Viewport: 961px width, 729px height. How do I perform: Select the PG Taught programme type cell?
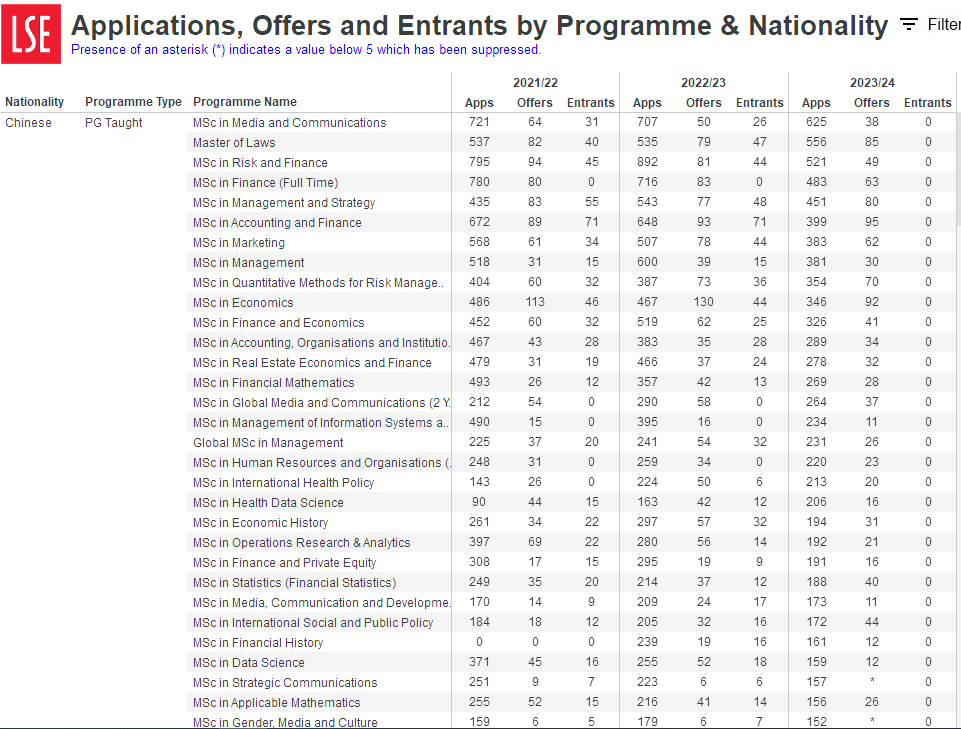tap(113, 123)
